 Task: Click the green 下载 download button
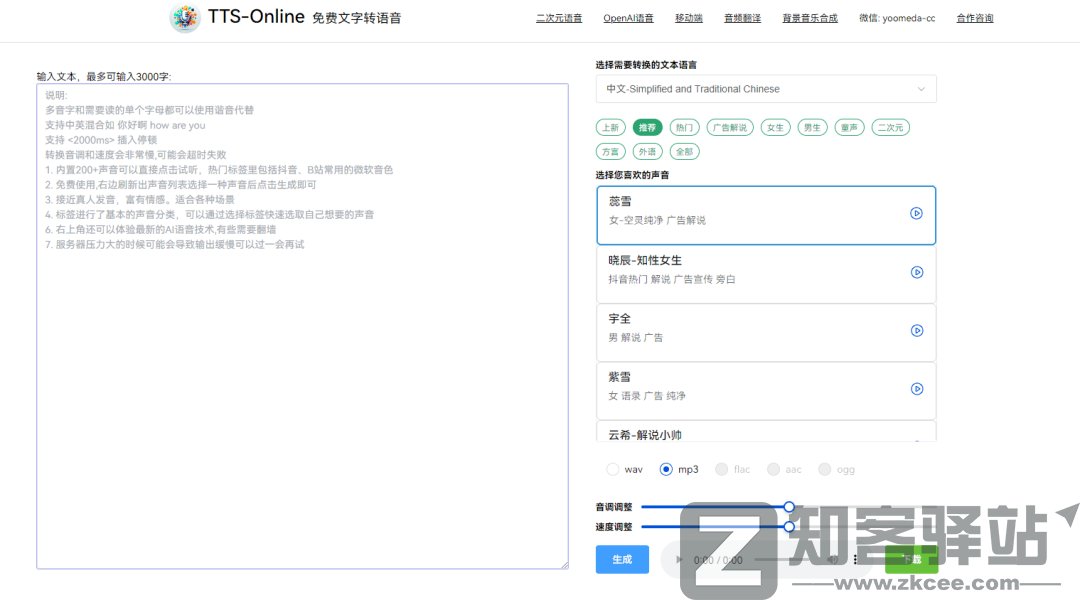[x=912, y=559]
